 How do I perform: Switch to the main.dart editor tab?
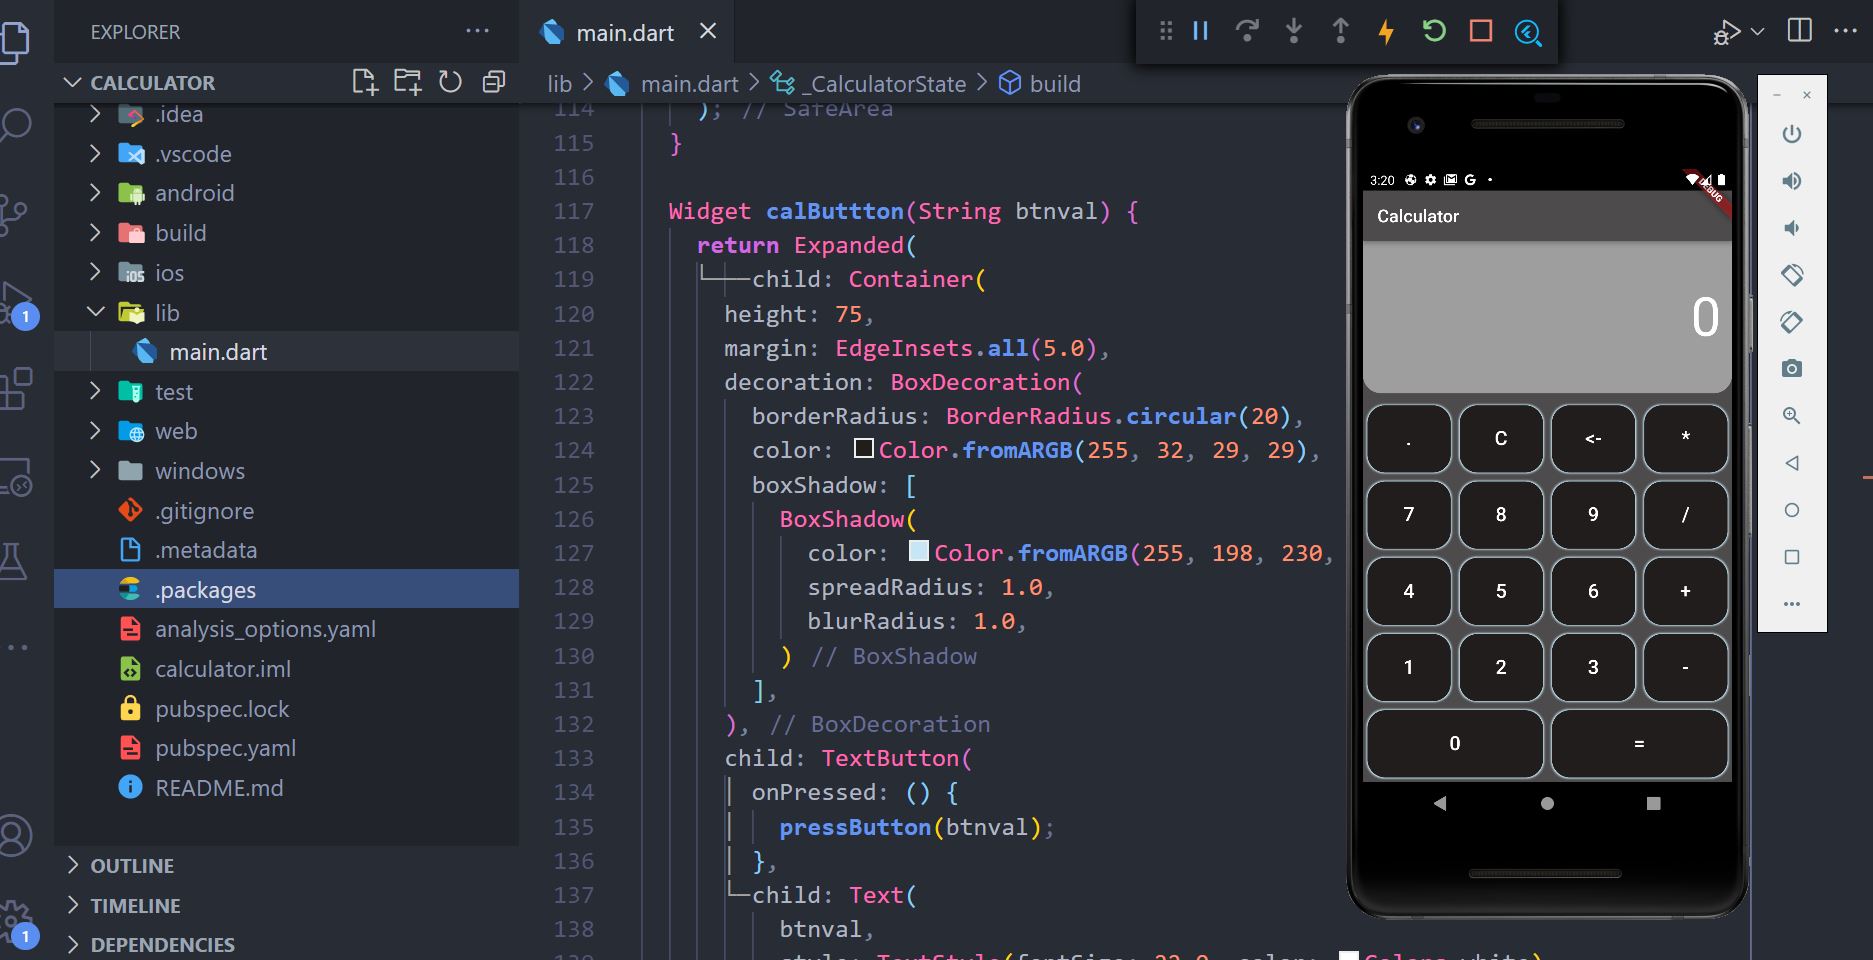point(620,31)
